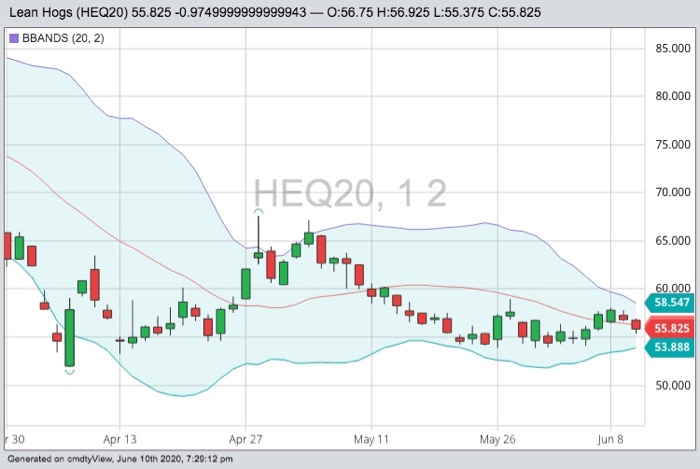Click the 70.000 price axis label
Screen dimensions: 700x469
(x=673, y=192)
